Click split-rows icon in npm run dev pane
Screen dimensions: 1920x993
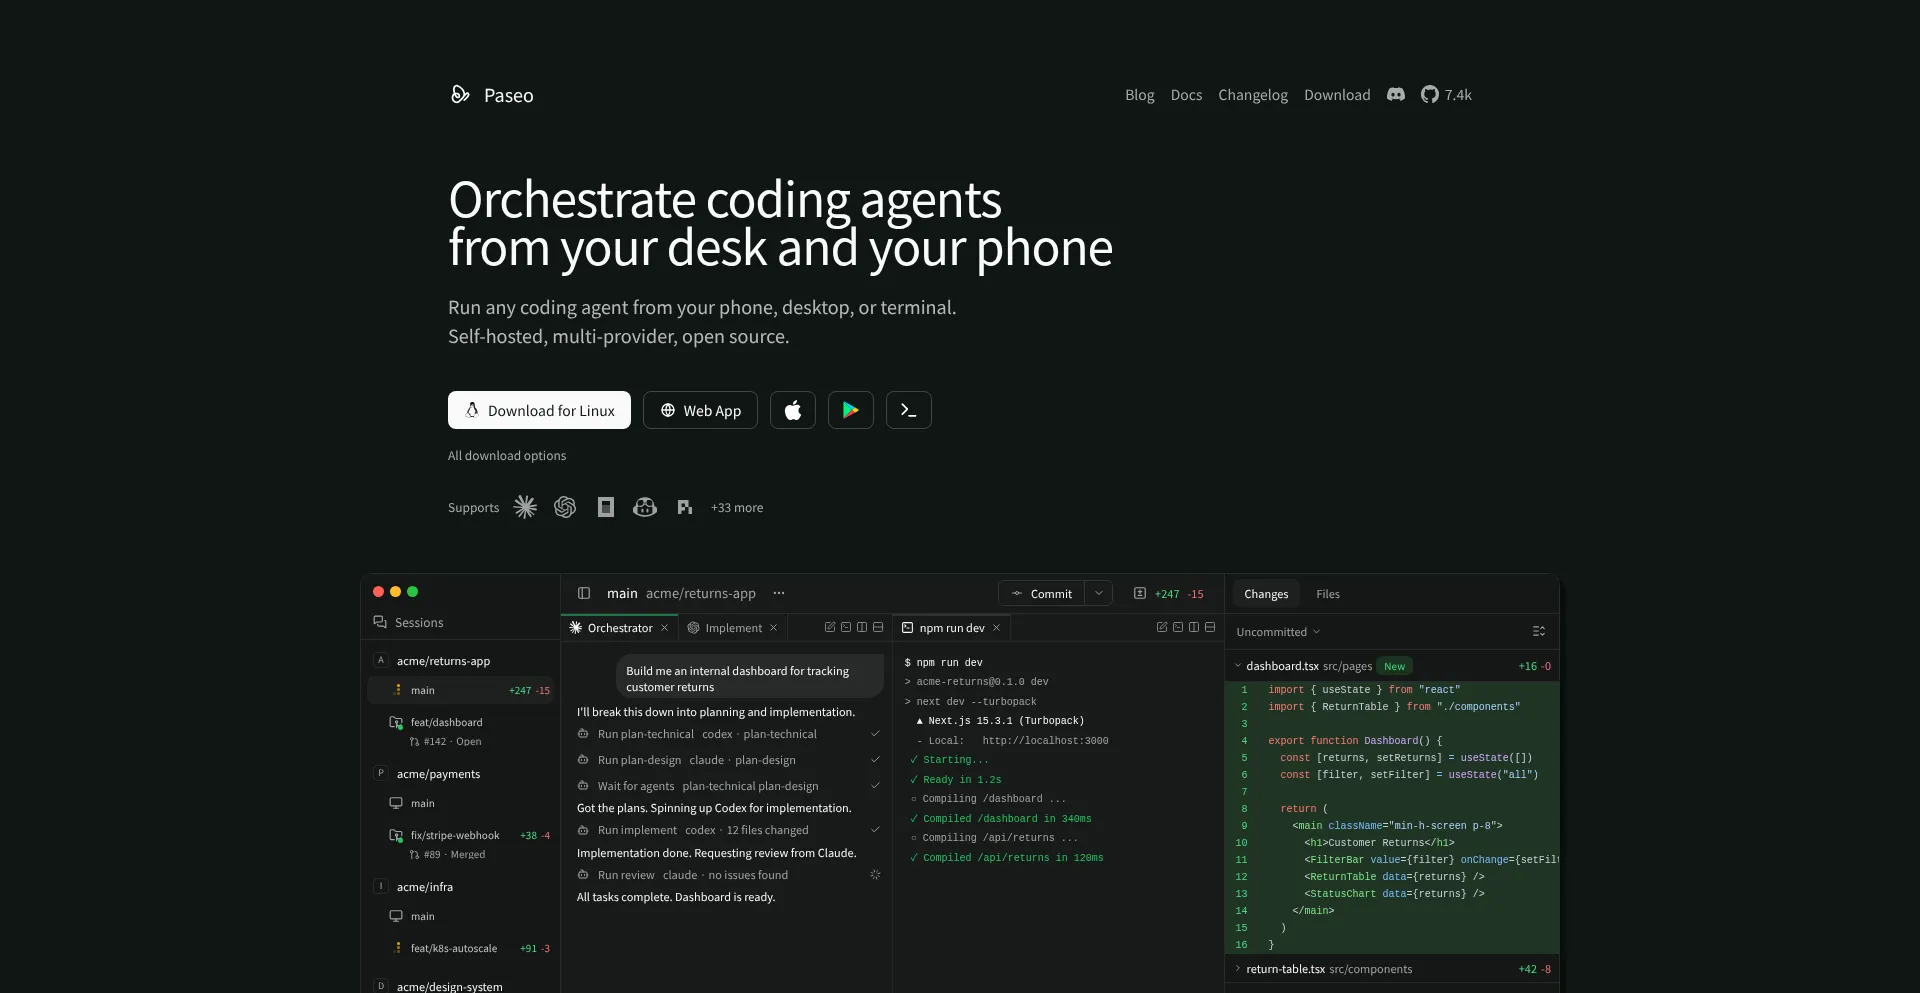coord(1210,627)
